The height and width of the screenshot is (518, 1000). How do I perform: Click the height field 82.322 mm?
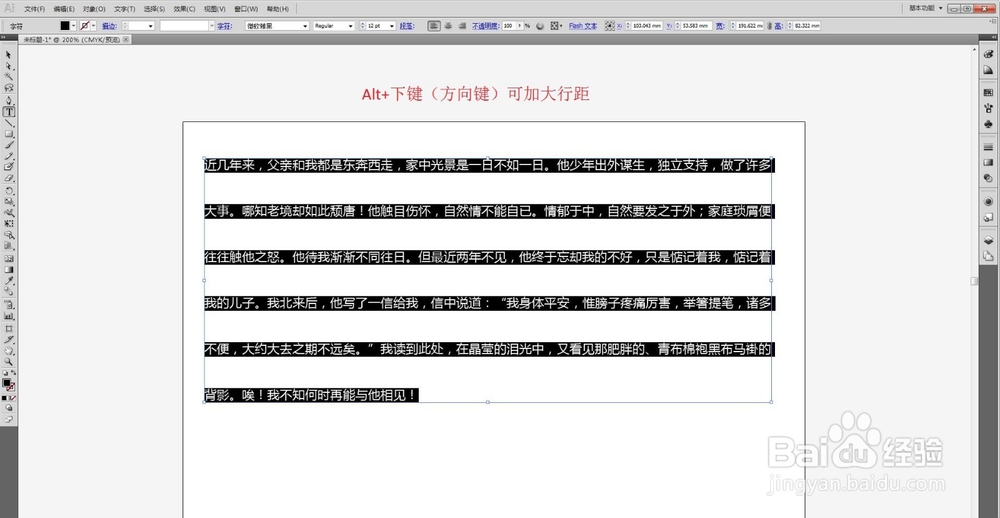click(807, 26)
